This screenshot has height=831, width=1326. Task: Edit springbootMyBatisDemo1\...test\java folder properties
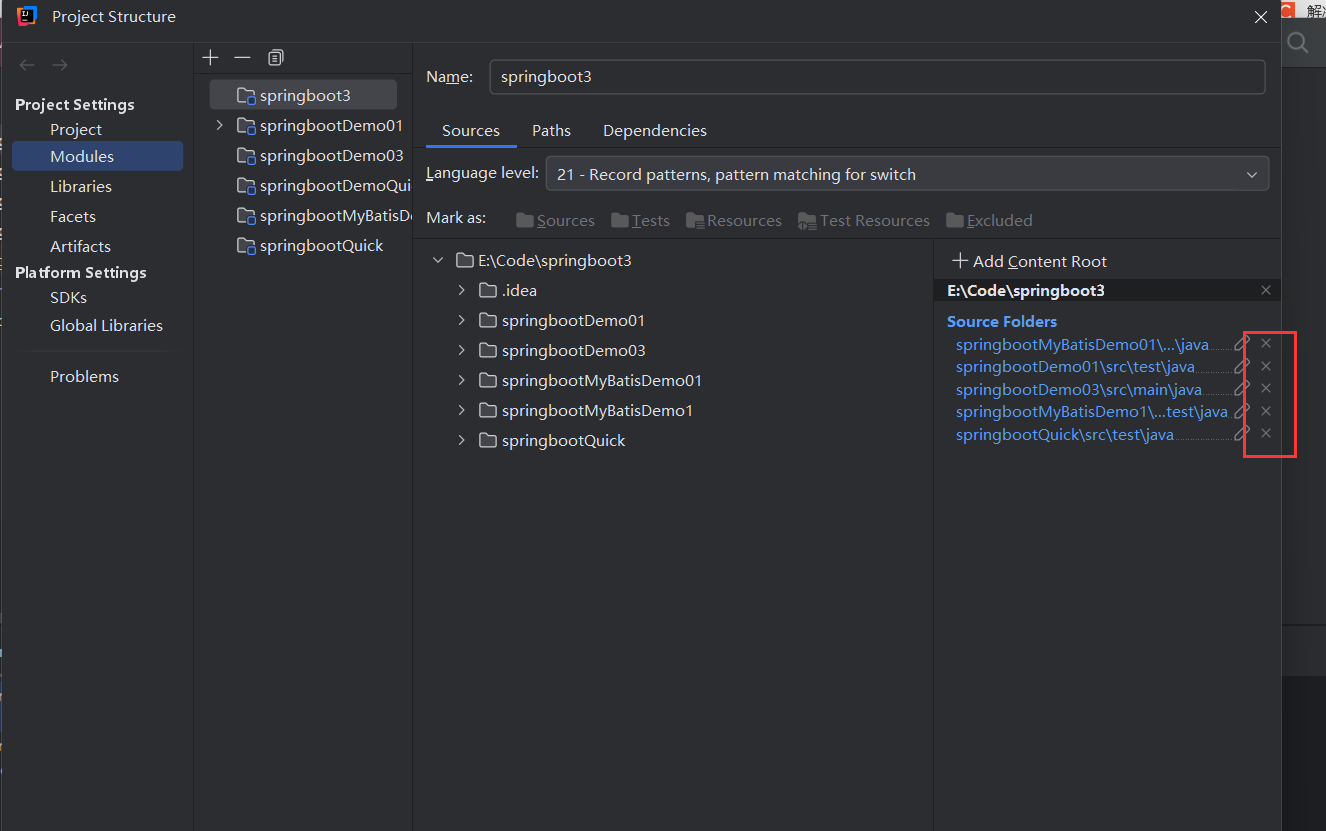1242,411
